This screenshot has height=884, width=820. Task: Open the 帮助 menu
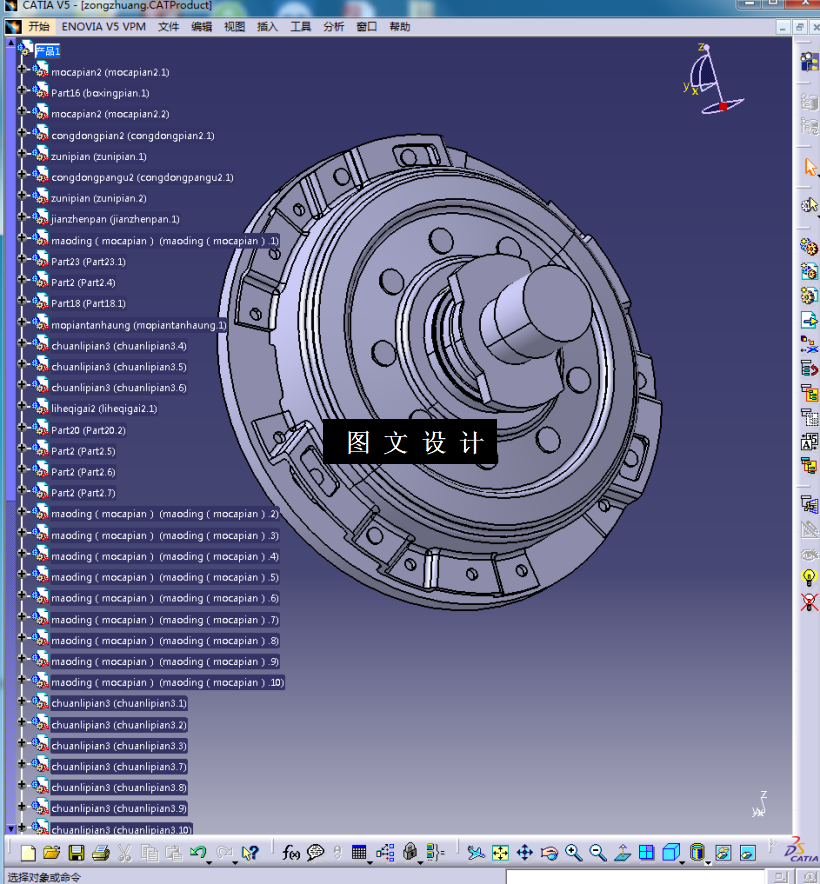tap(400, 26)
